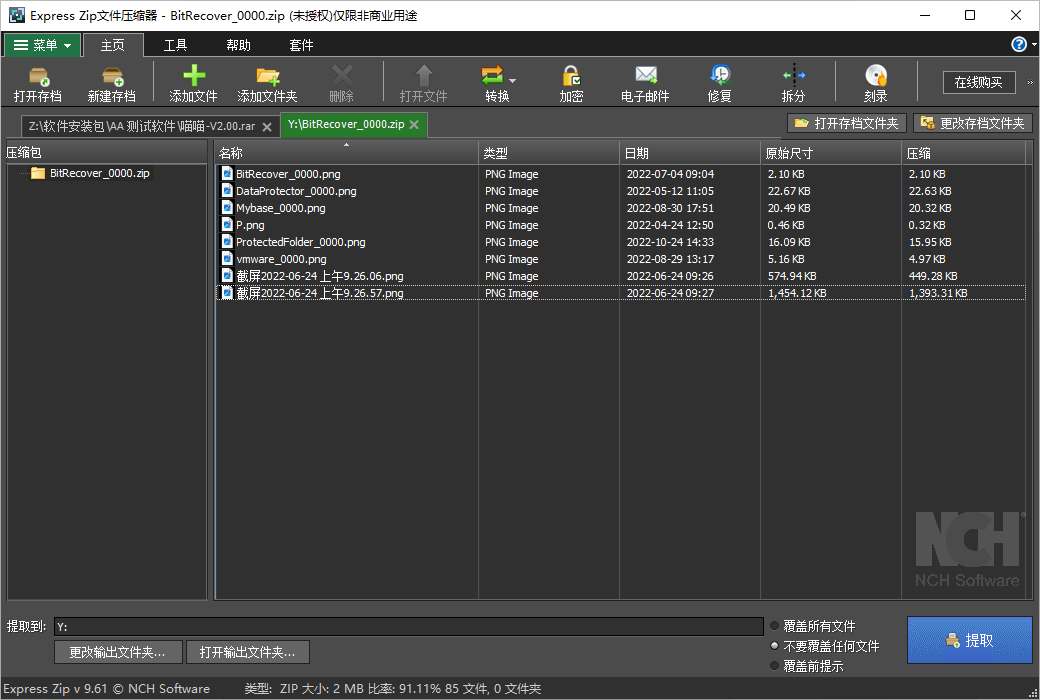Click the date 2022-10-24 14:33
The image size is (1040, 700).
[670, 242]
